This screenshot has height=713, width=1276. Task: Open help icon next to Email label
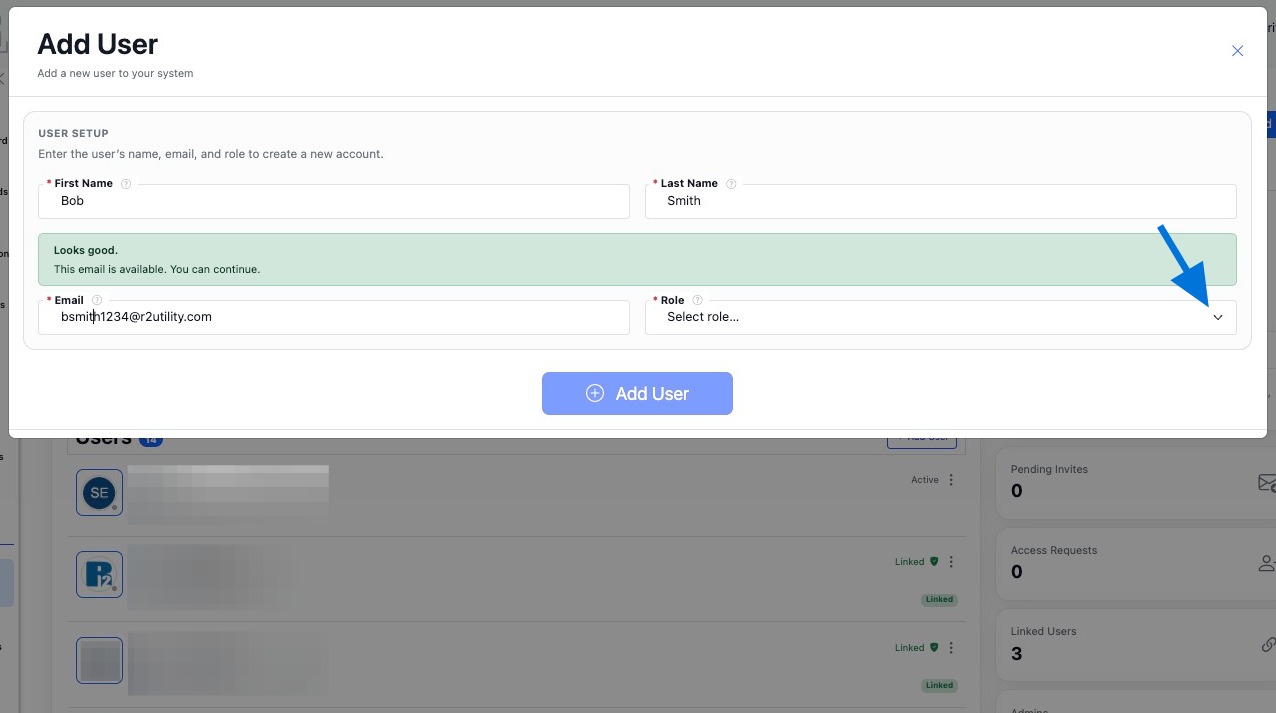coord(97,300)
